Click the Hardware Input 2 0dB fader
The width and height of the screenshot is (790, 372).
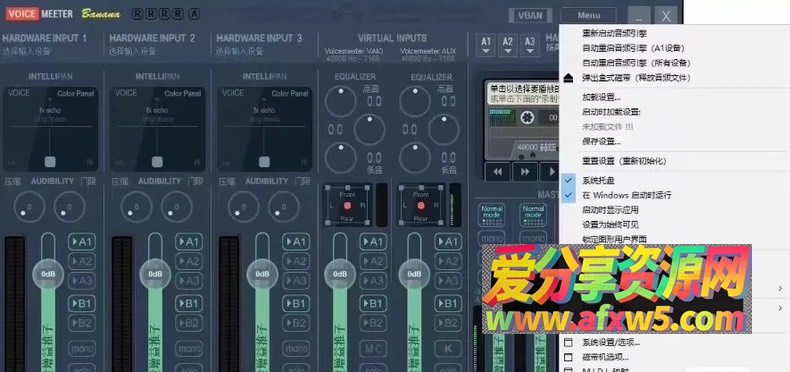click(x=155, y=274)
